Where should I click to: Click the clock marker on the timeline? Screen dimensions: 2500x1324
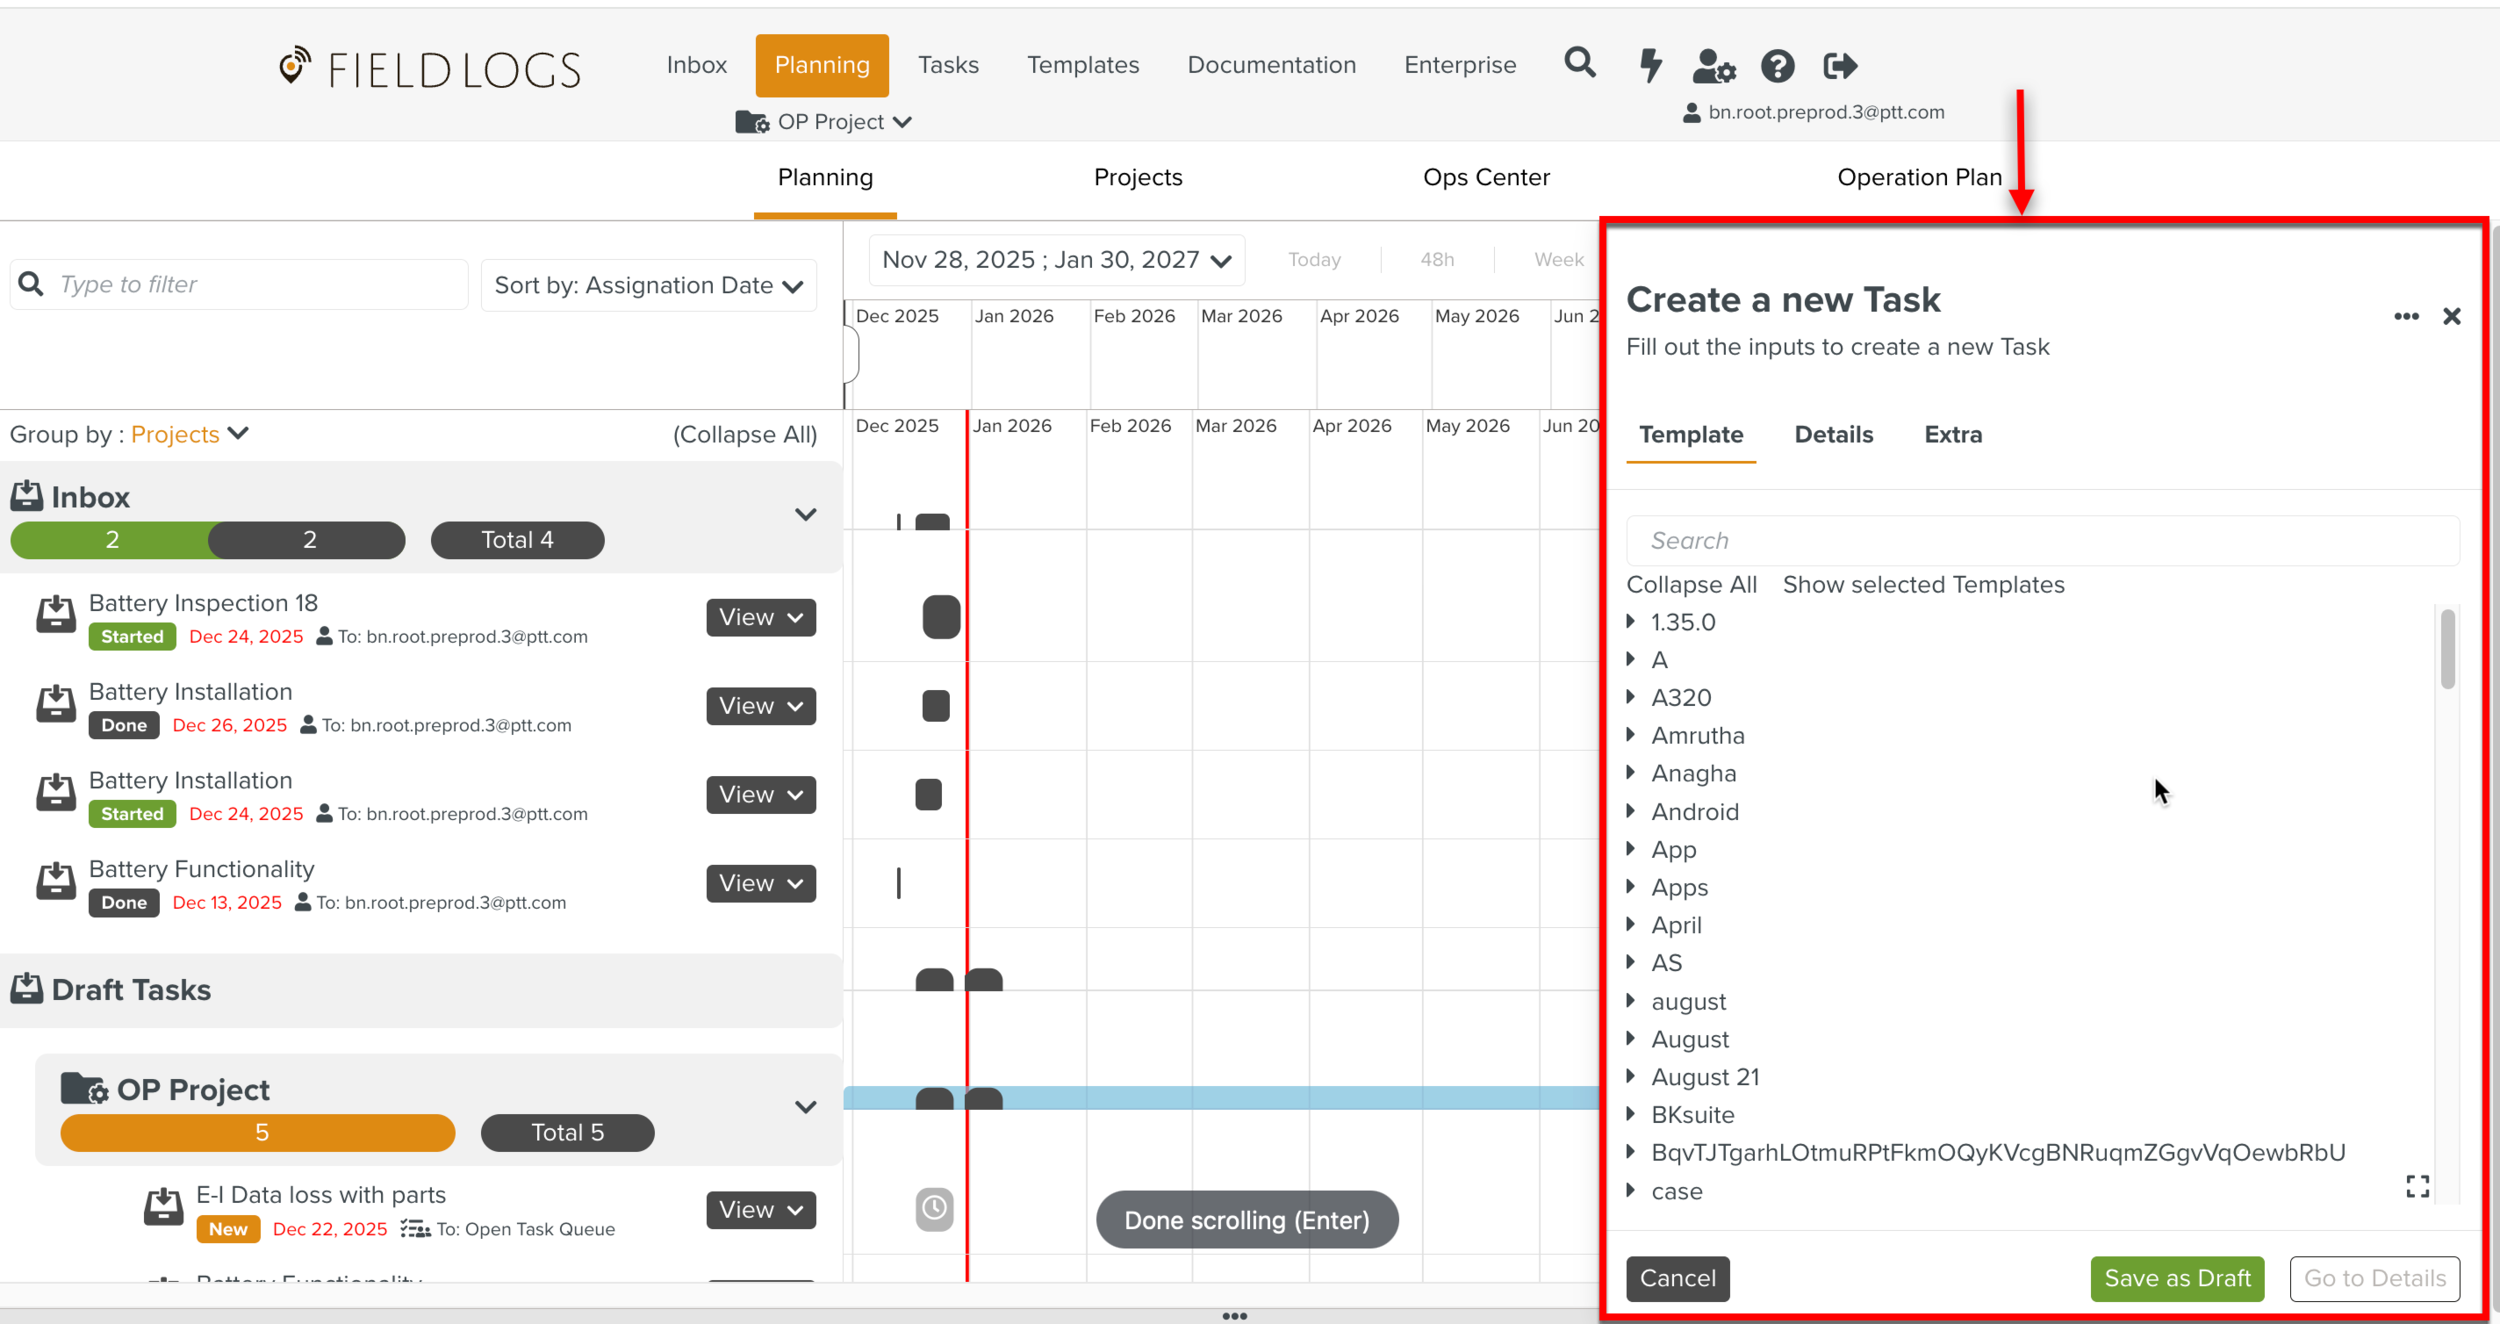click(x=934, y=1208)
